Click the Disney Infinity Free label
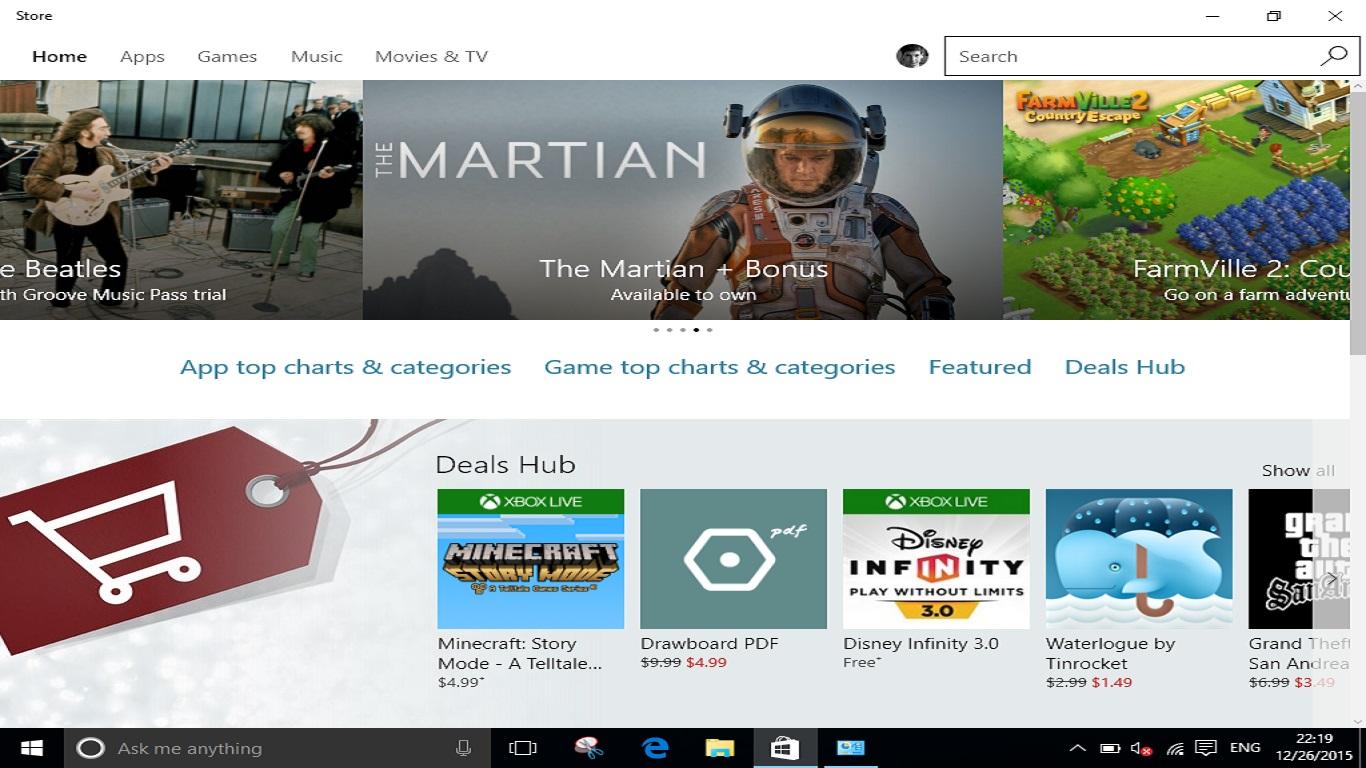Viewport: 1366px width, 768px height. click(862, 662)
